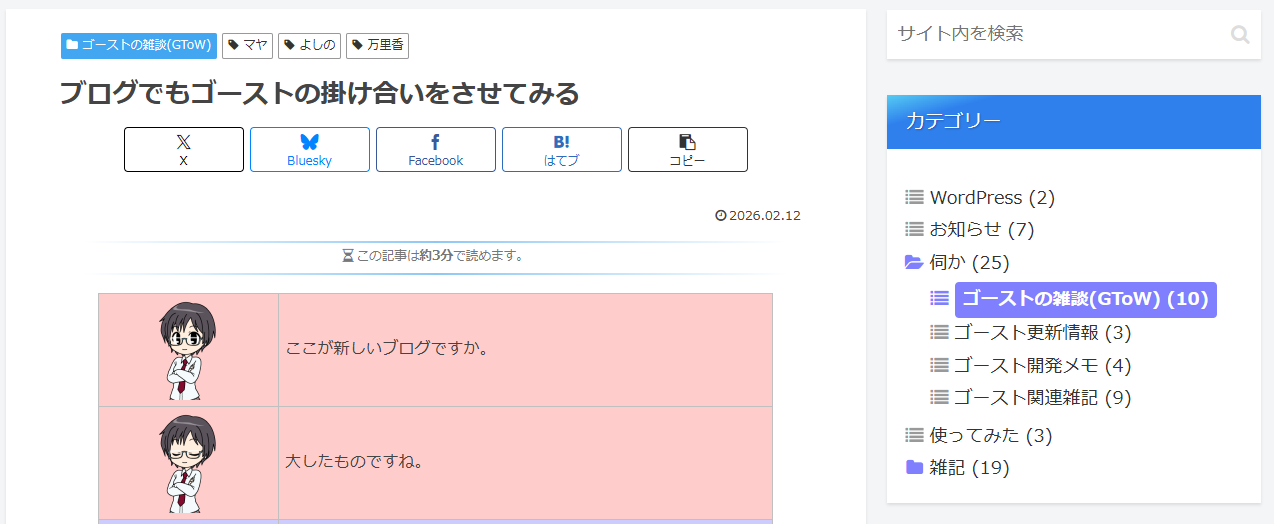Click the open folder icon beside 伺か

click(x=914, y=262)
